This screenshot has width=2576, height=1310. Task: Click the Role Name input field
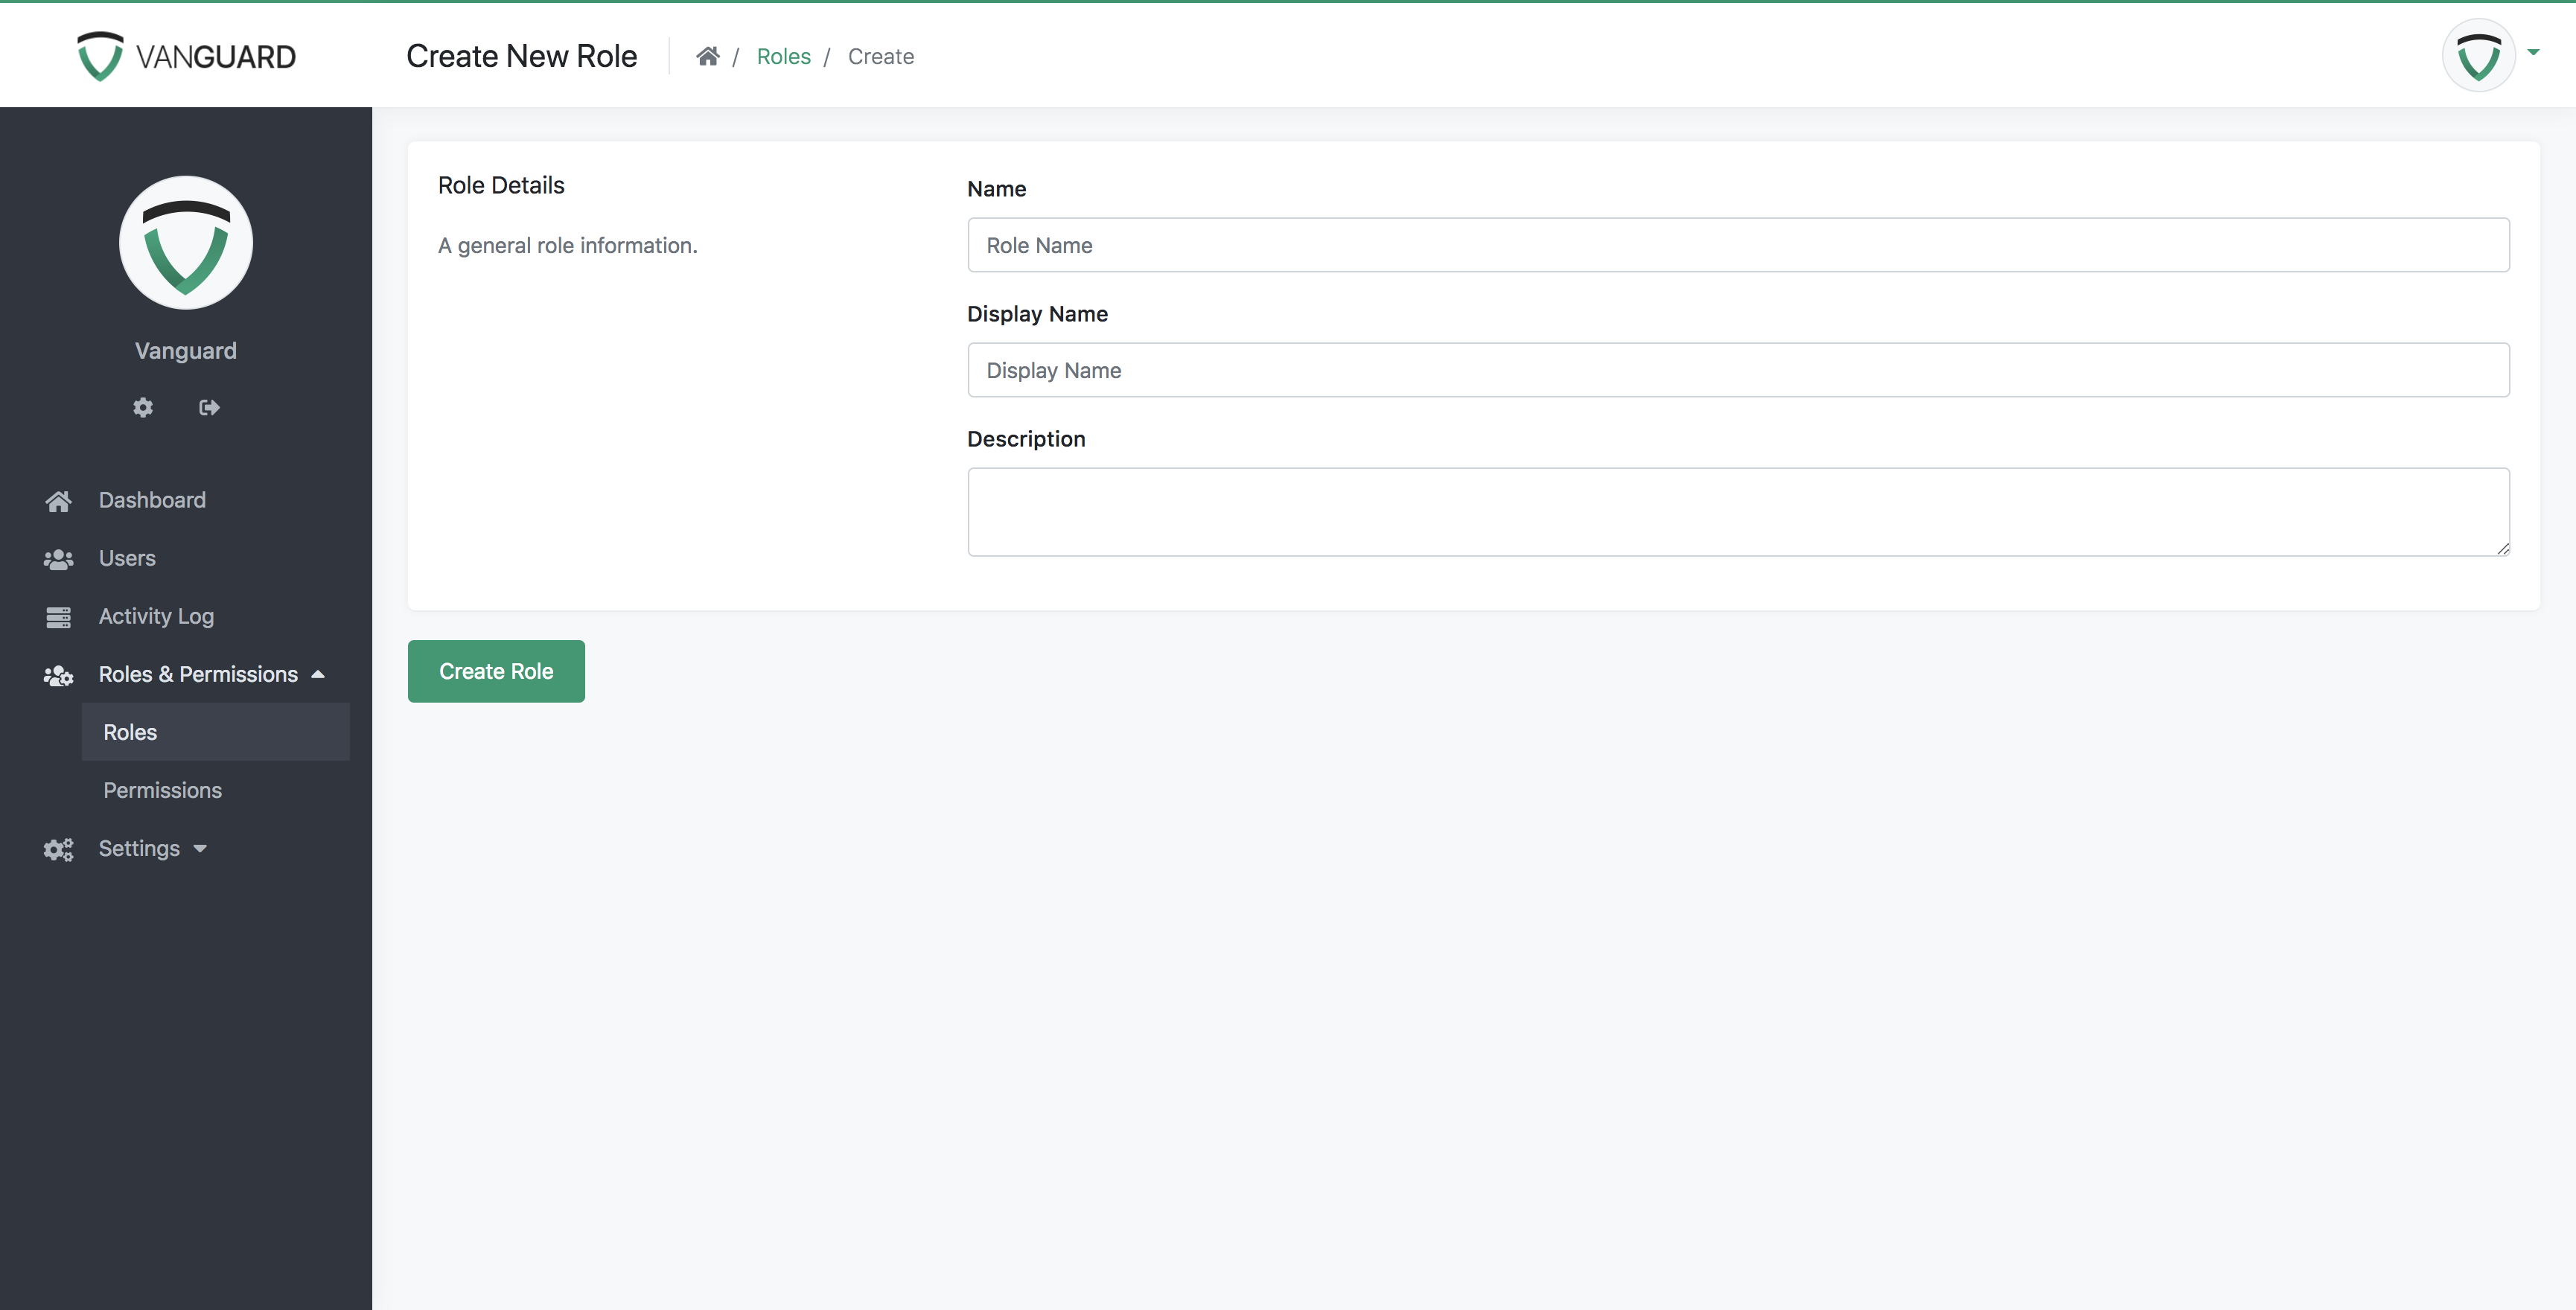(x=1738, y=244)
